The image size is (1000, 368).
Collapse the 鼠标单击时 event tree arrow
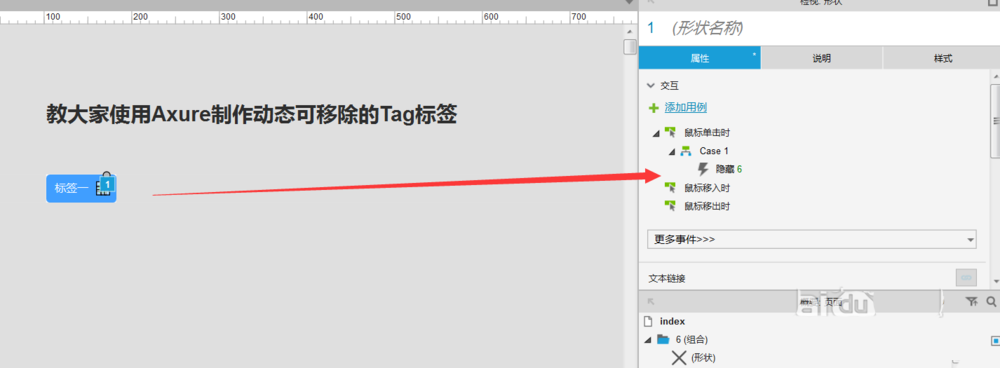(x=655, y=133)
